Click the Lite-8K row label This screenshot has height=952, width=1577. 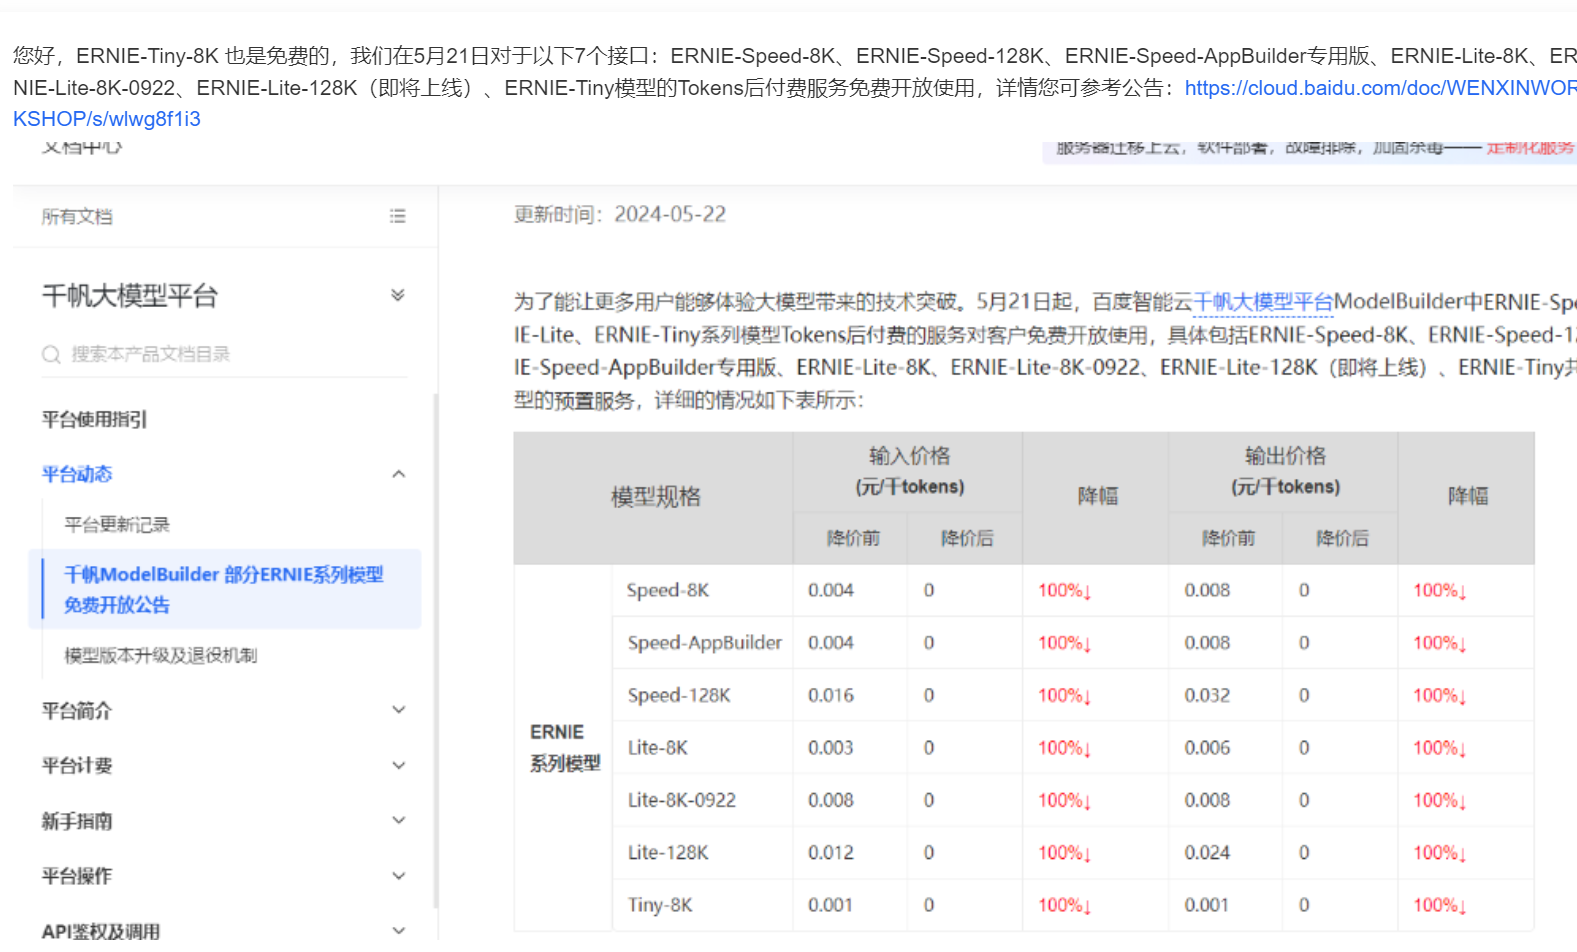tap(658, 748)
